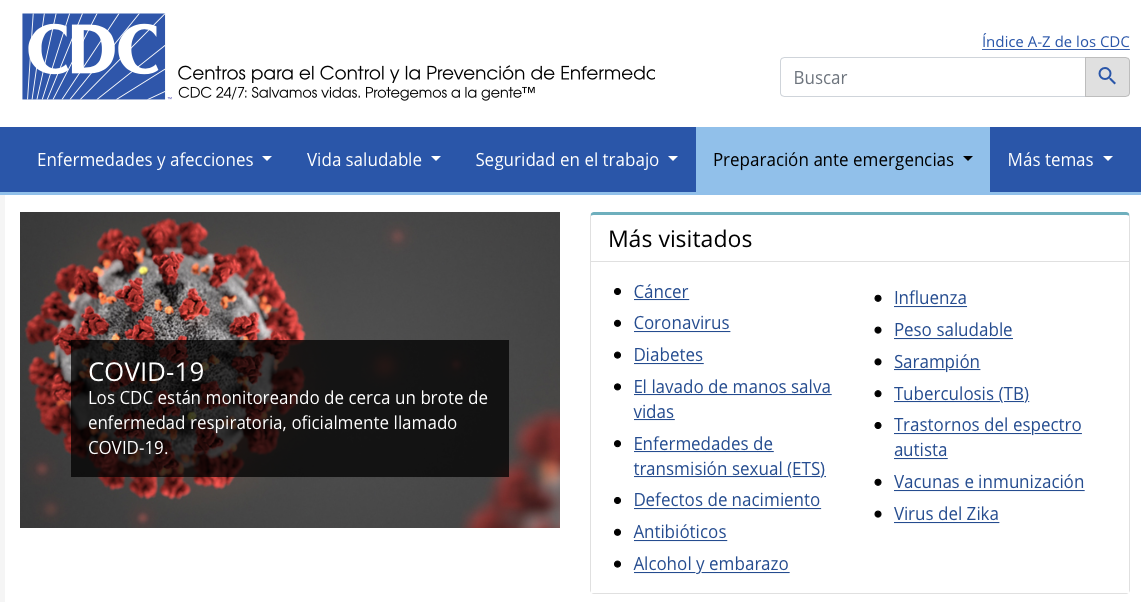Open the Enfermedades y afecciones menu
This screenshot has height=602, width=1141.
click(154, 159)
